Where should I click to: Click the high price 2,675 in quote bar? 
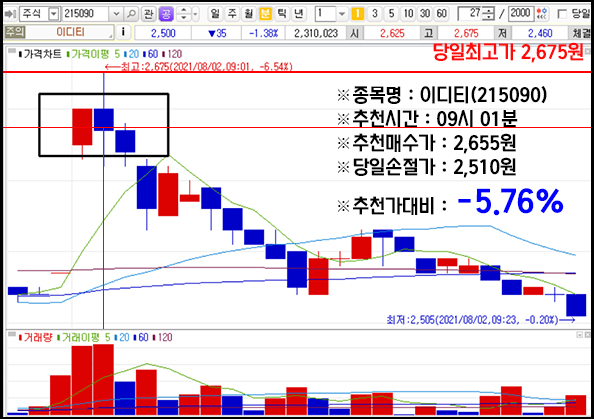(466, 33)
